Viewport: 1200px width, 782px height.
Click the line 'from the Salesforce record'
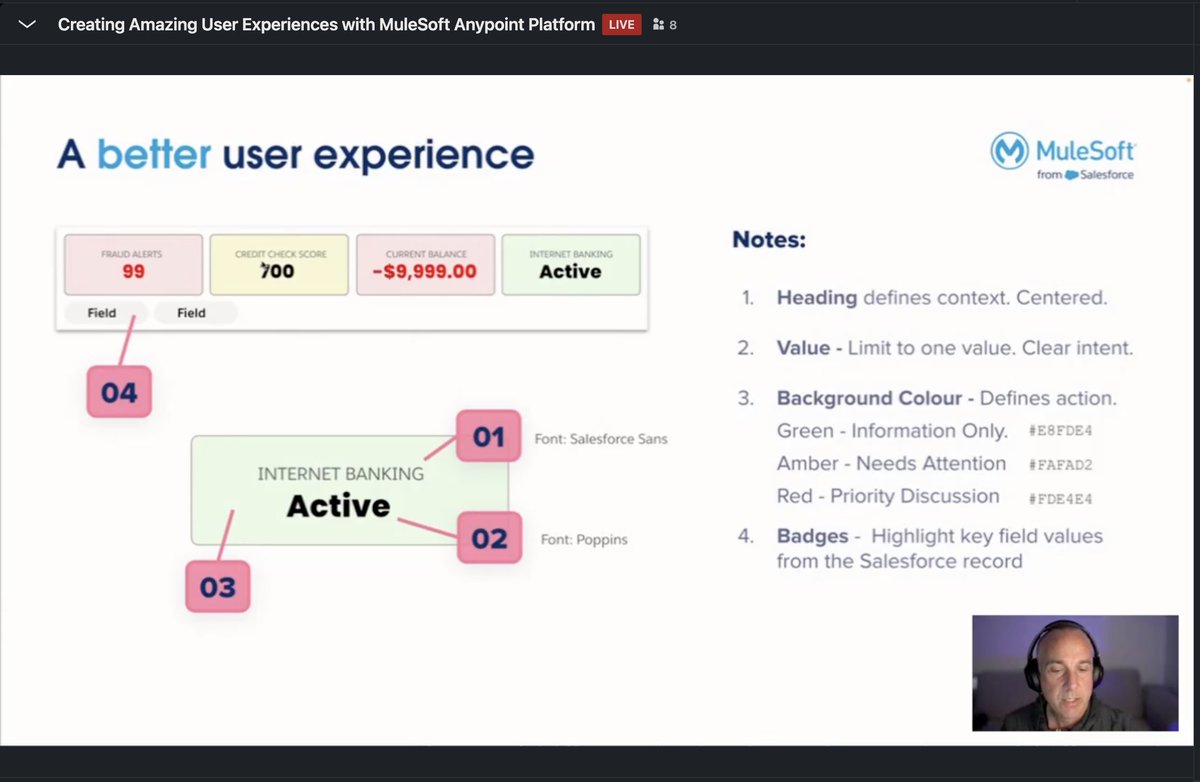[x=900, y=561]
